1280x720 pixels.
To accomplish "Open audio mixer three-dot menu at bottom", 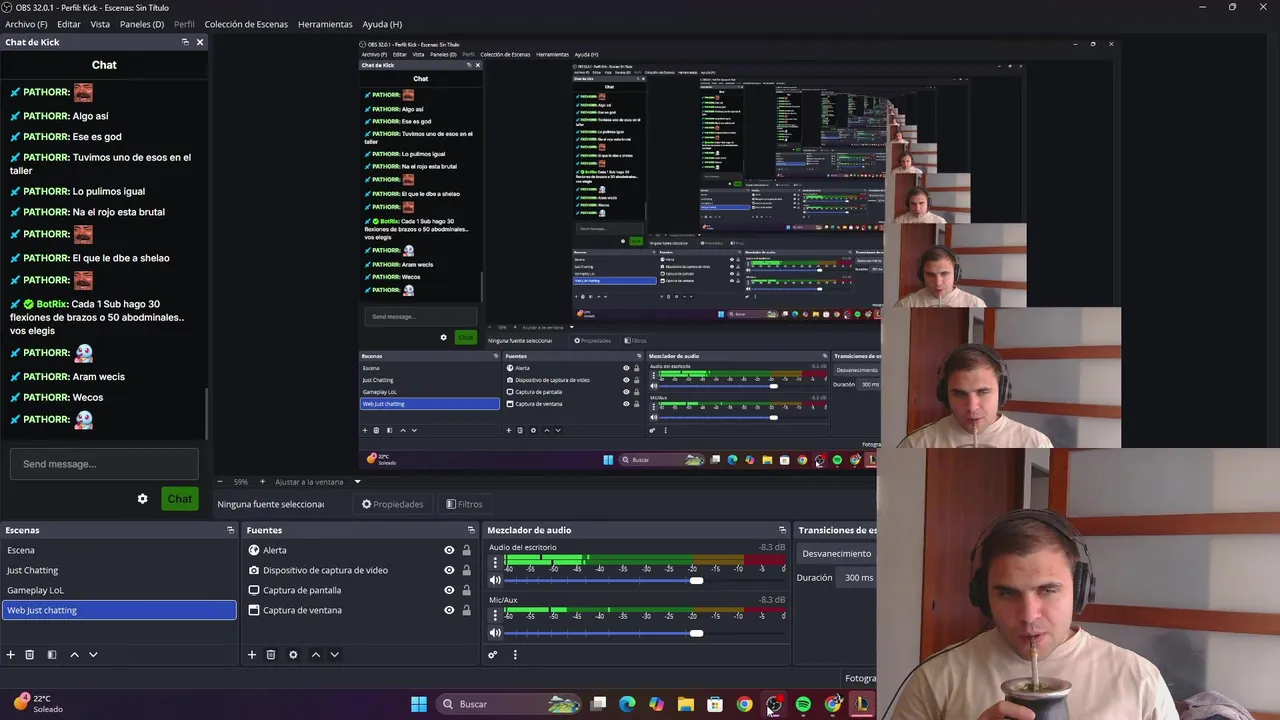I will pyautogui.click(x=515, y=655).
